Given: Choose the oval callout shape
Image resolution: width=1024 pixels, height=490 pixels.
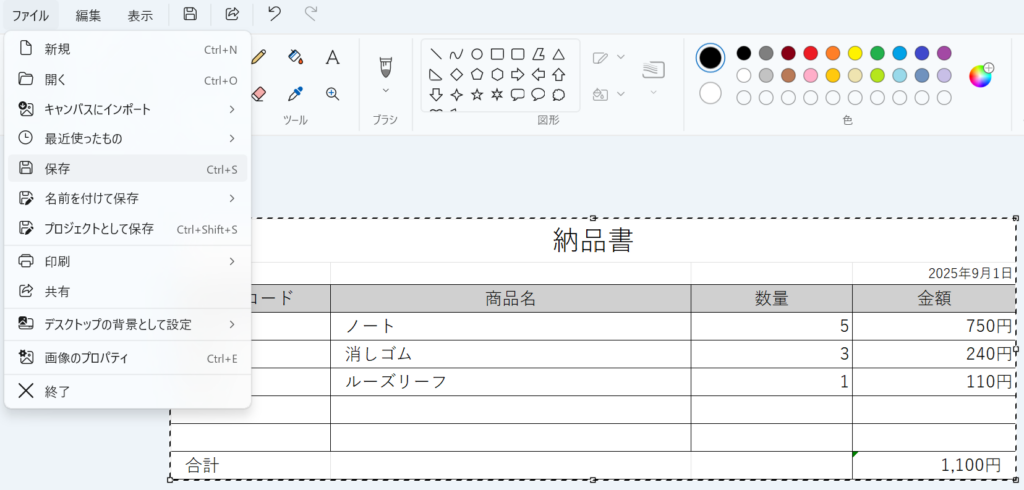Looking at the screenshot, I should pyautogui.click(x=538, y=95).
